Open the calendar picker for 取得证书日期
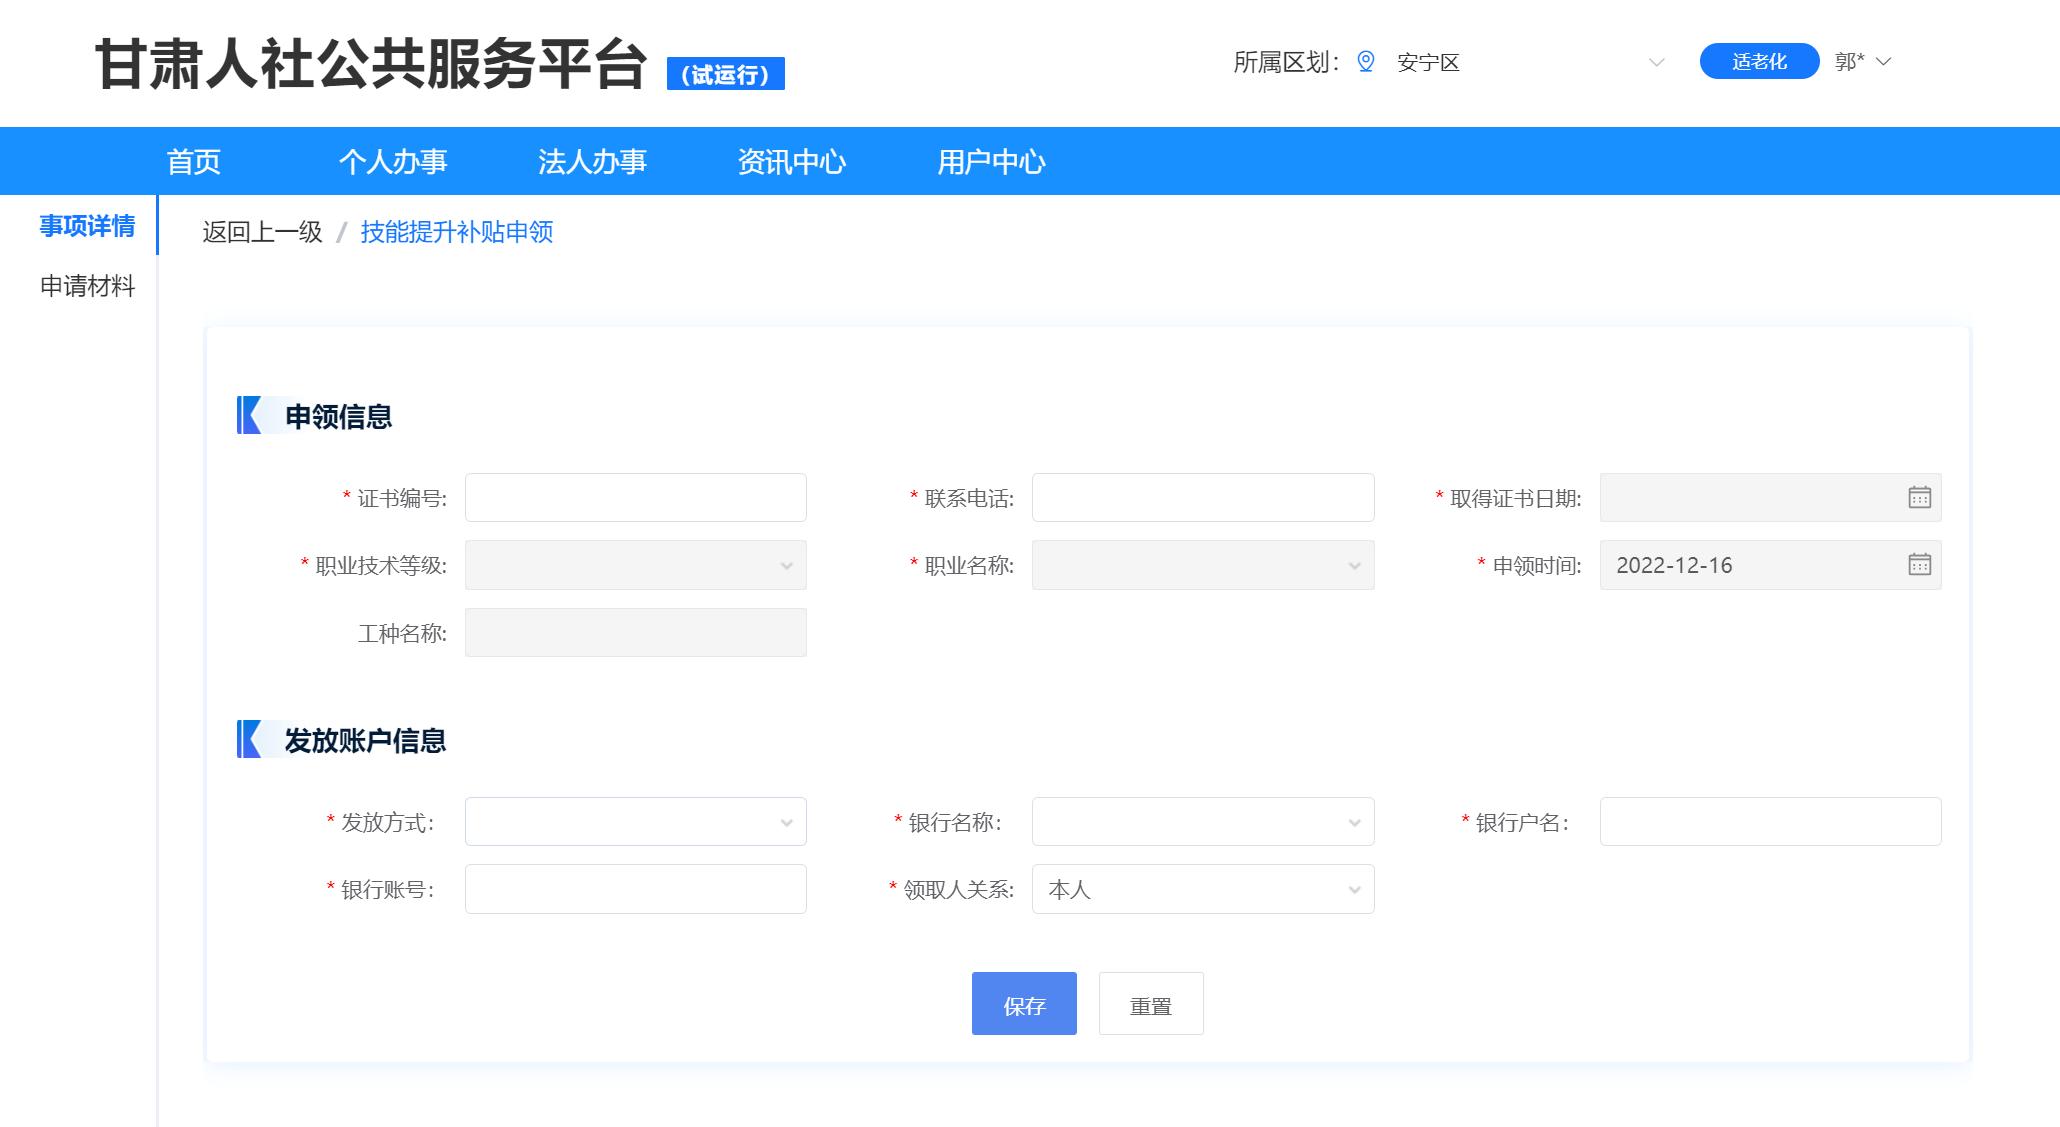Viewport: 2060px width, 1127px height. (x=1919, y=497)
